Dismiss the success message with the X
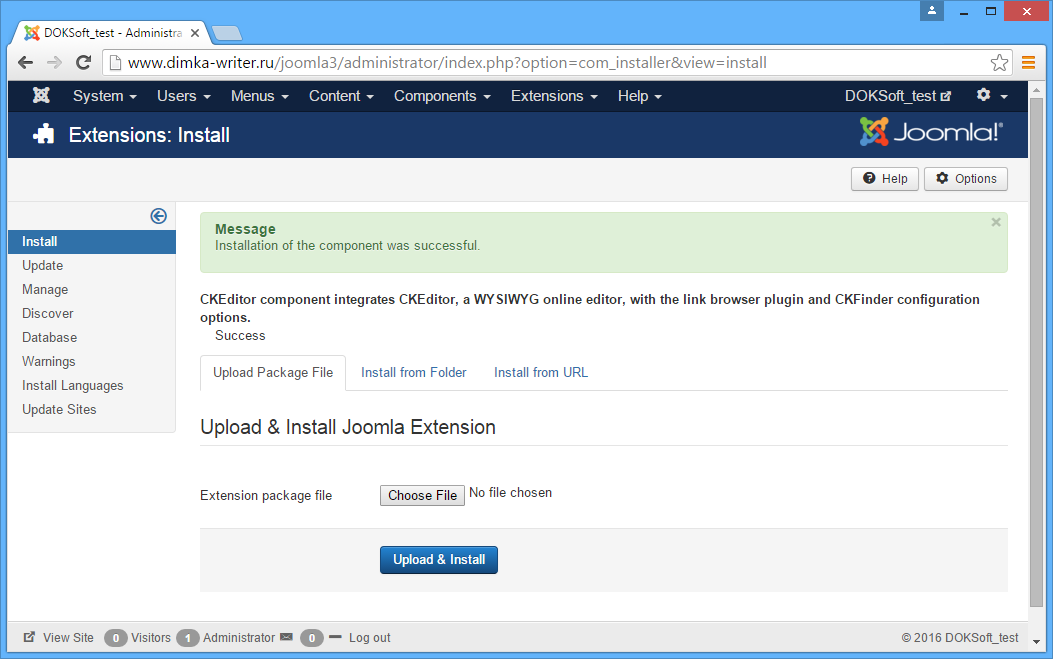Screen dimensions: 1053x659 tap(996, 223)
